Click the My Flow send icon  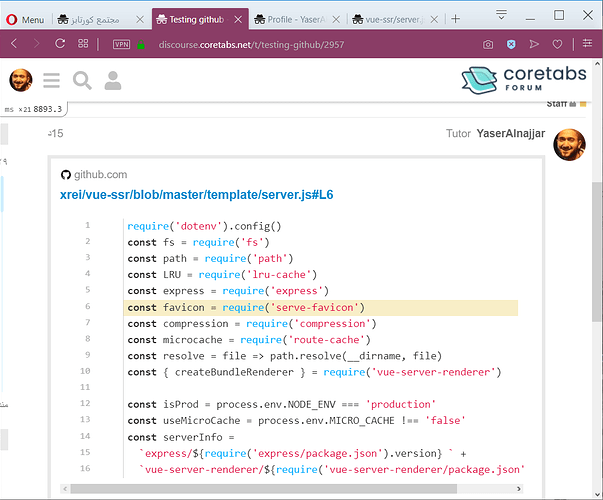pos(534,44)
